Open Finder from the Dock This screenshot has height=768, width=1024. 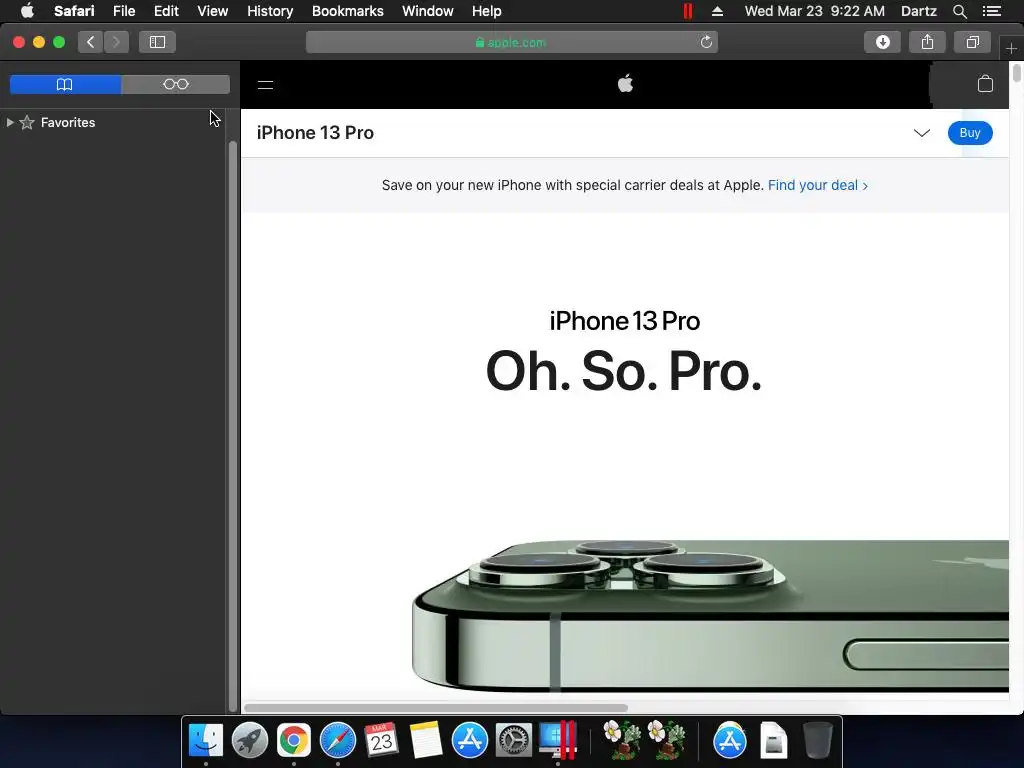[x=206, y=740]
